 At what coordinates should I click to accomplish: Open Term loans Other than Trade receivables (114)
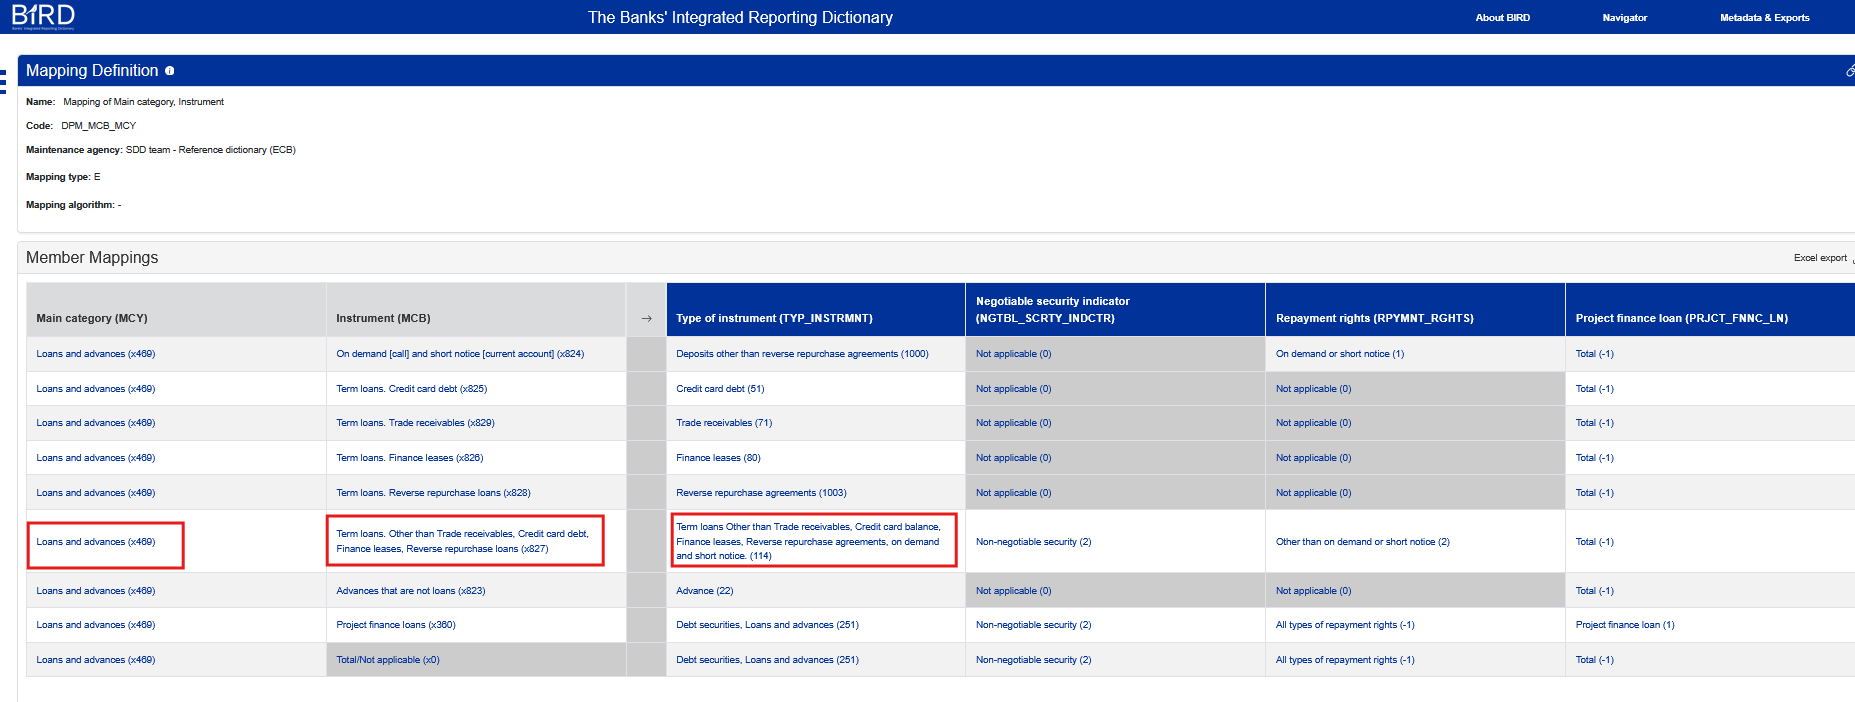click(808, 541)
